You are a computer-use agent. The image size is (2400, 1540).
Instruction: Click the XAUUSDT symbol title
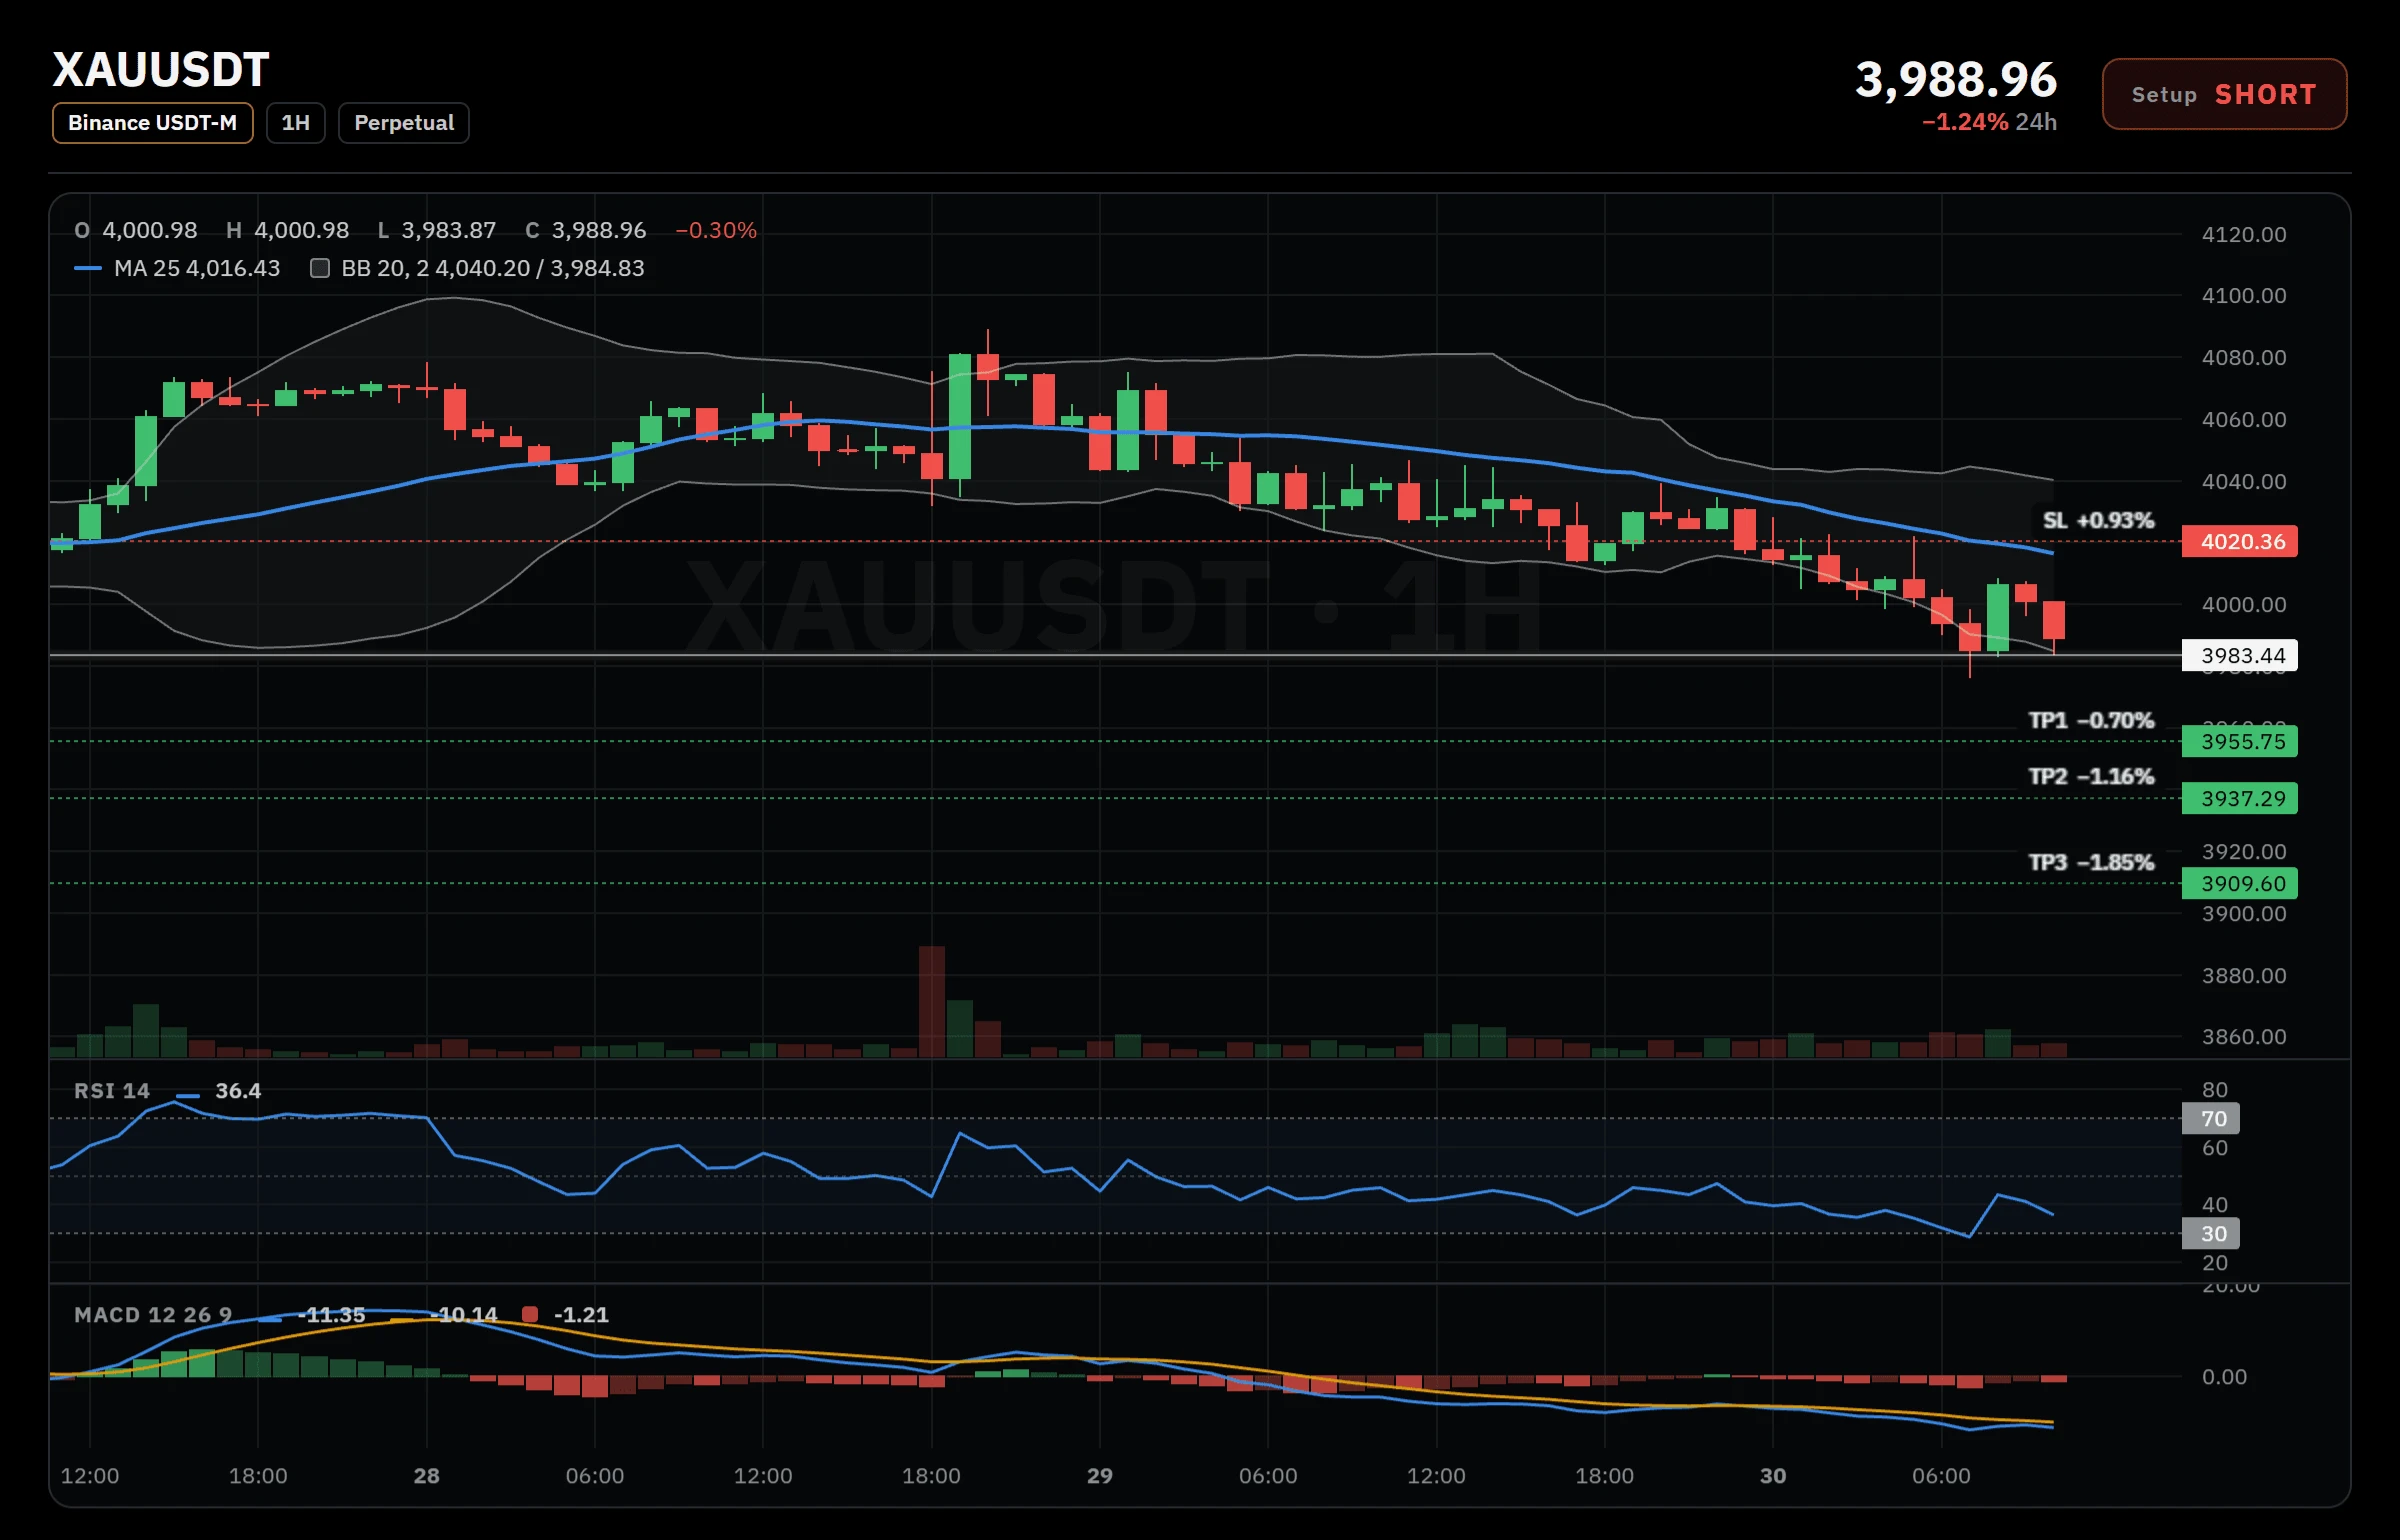161,70
